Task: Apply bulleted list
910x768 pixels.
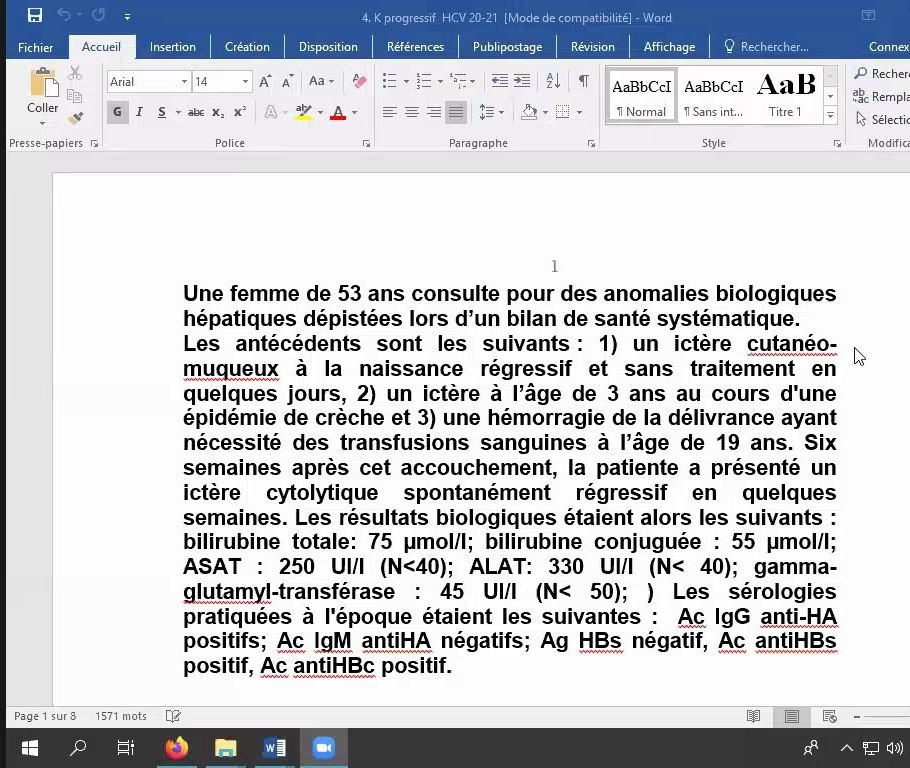Action: point(389,81)
